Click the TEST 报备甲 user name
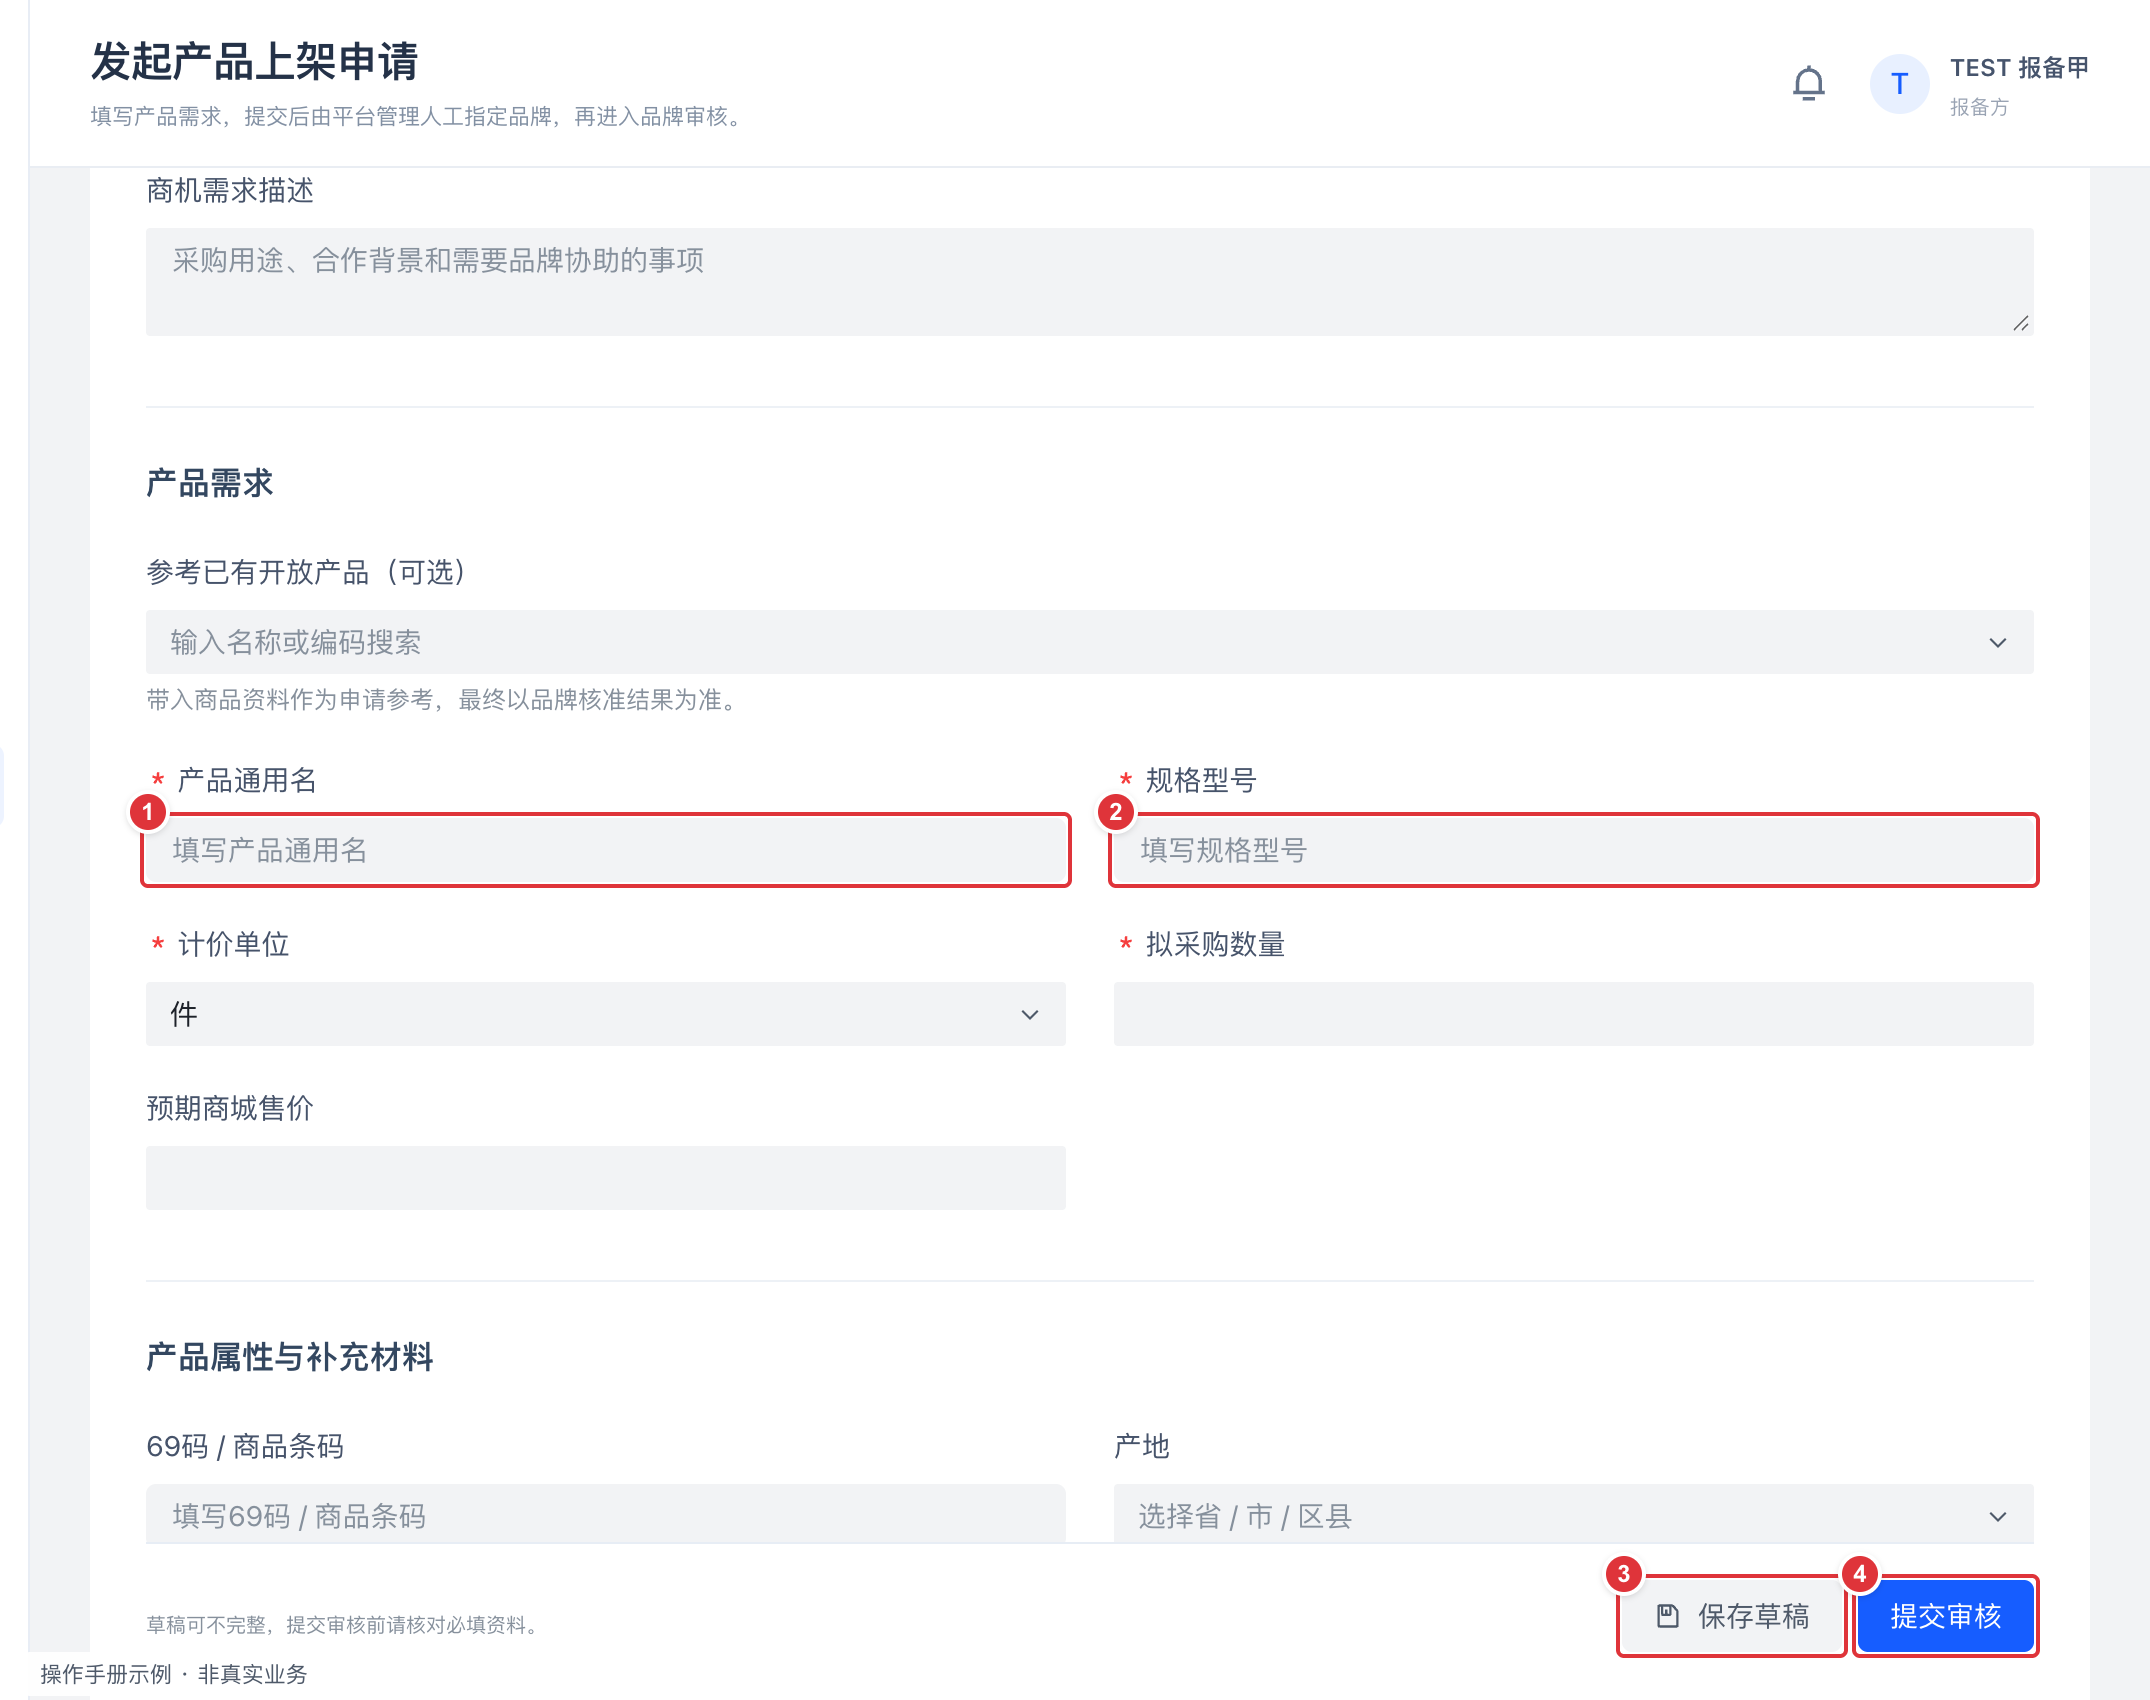2150x1700 pixels. 2019,67
